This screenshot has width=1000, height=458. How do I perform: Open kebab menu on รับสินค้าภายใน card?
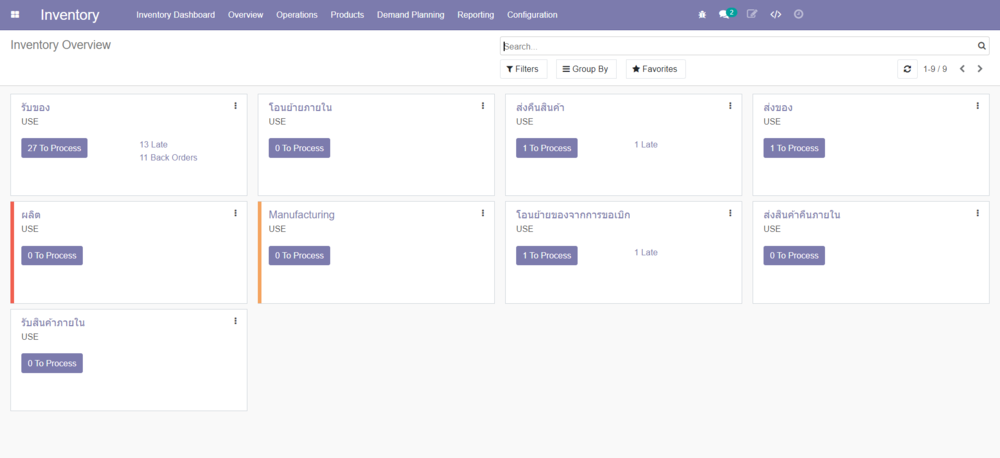tap(235, 321)
